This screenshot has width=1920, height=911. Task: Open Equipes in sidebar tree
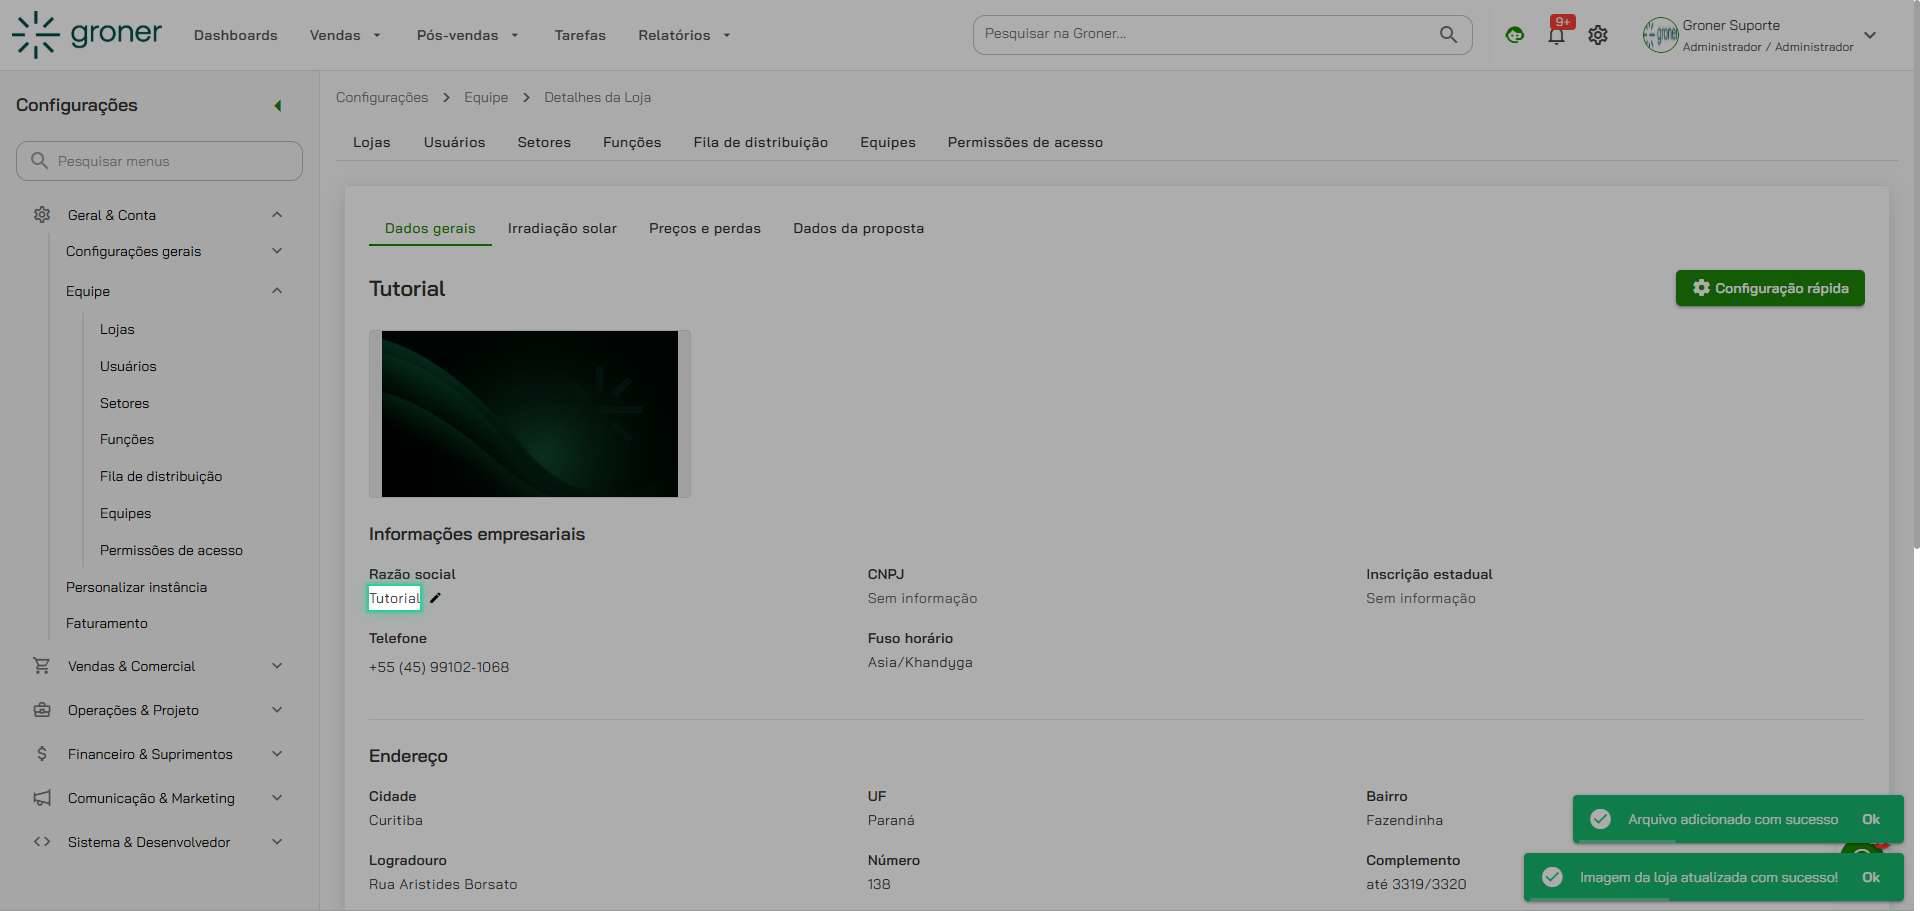click(x=126, y=513)
